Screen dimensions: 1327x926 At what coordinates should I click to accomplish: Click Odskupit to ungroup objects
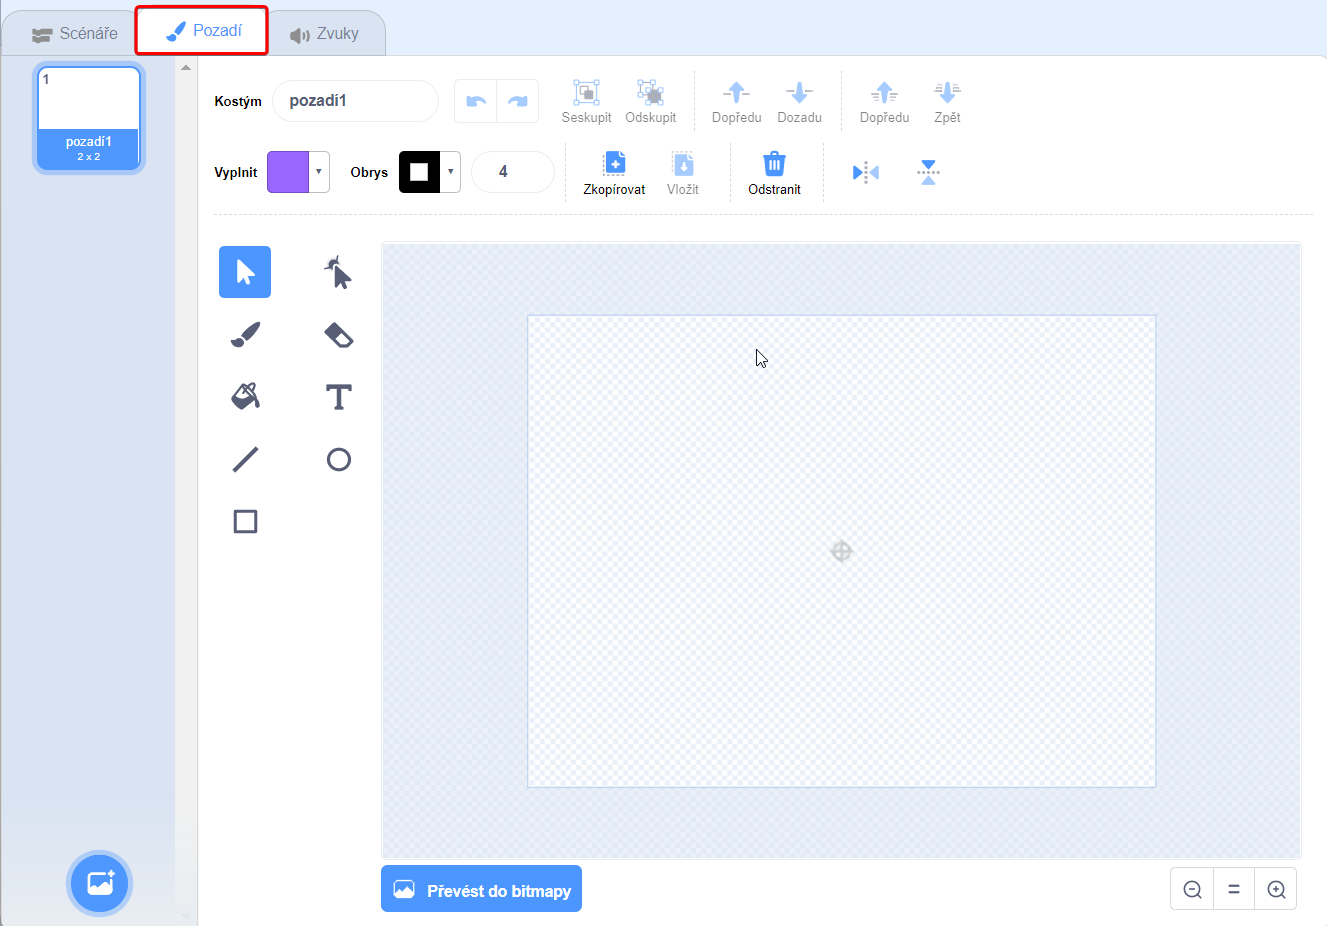(x=651, y=101)
